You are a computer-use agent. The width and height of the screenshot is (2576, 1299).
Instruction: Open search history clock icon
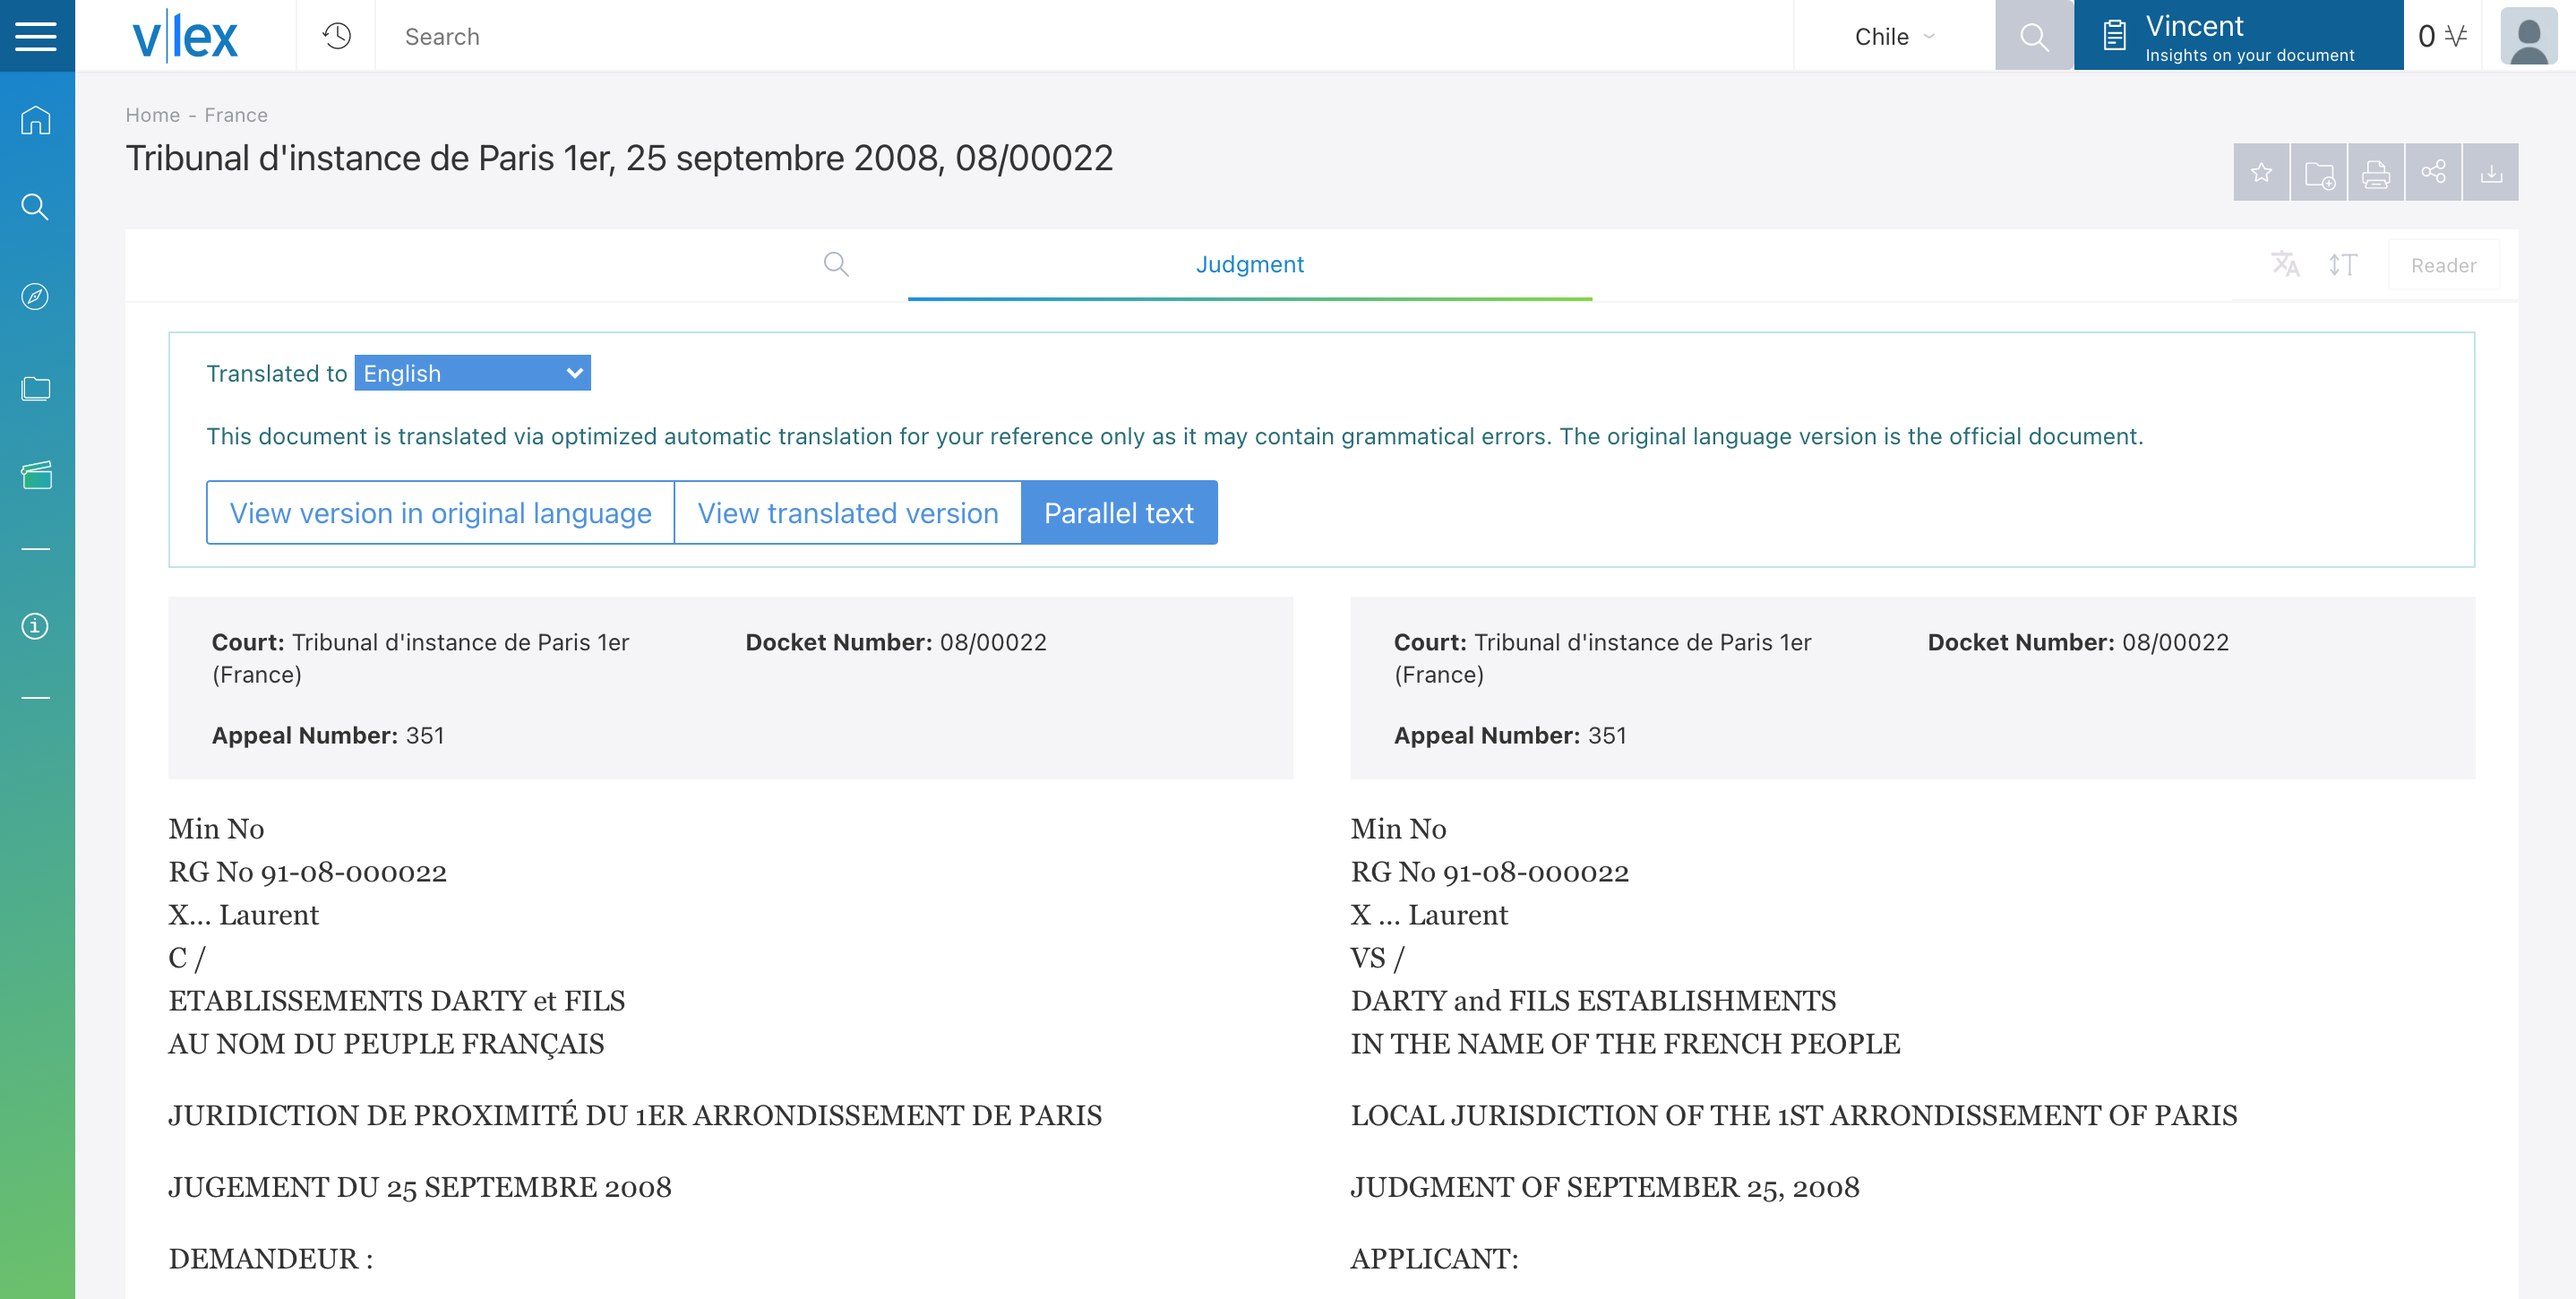pyautogui.click(x=336, y=36)
